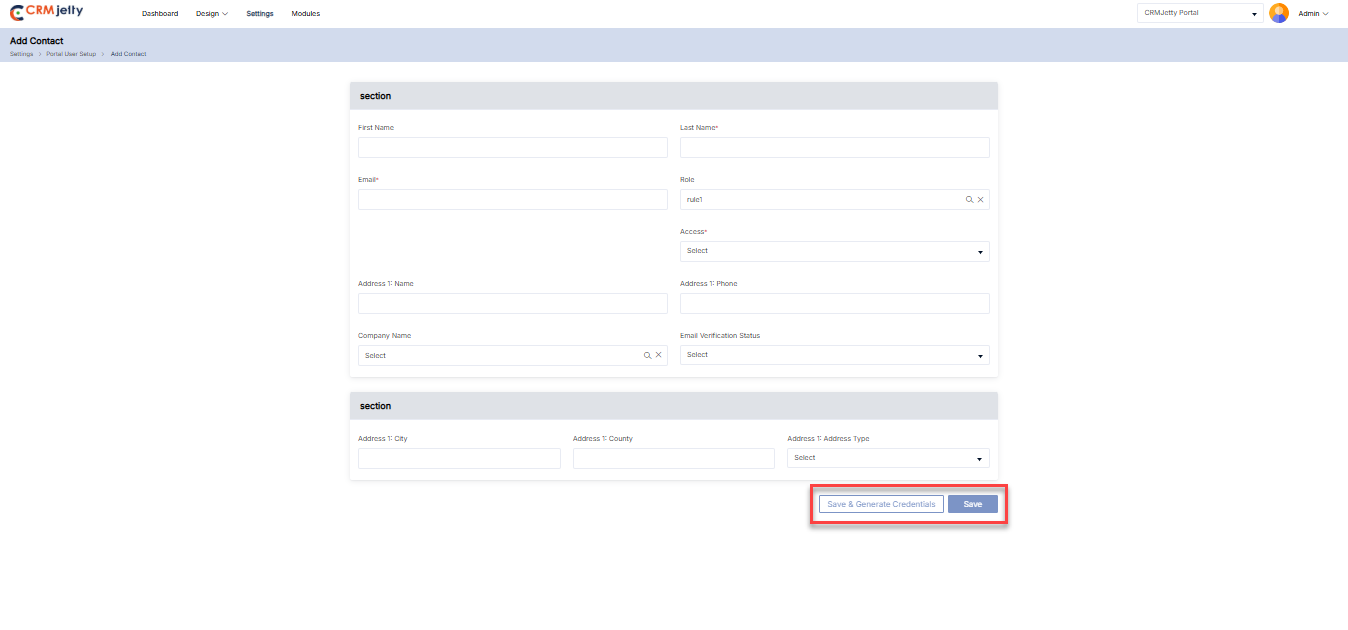Click the search icon in Role field
This screenshot has width=1348, height=630.
click(969, 200)
